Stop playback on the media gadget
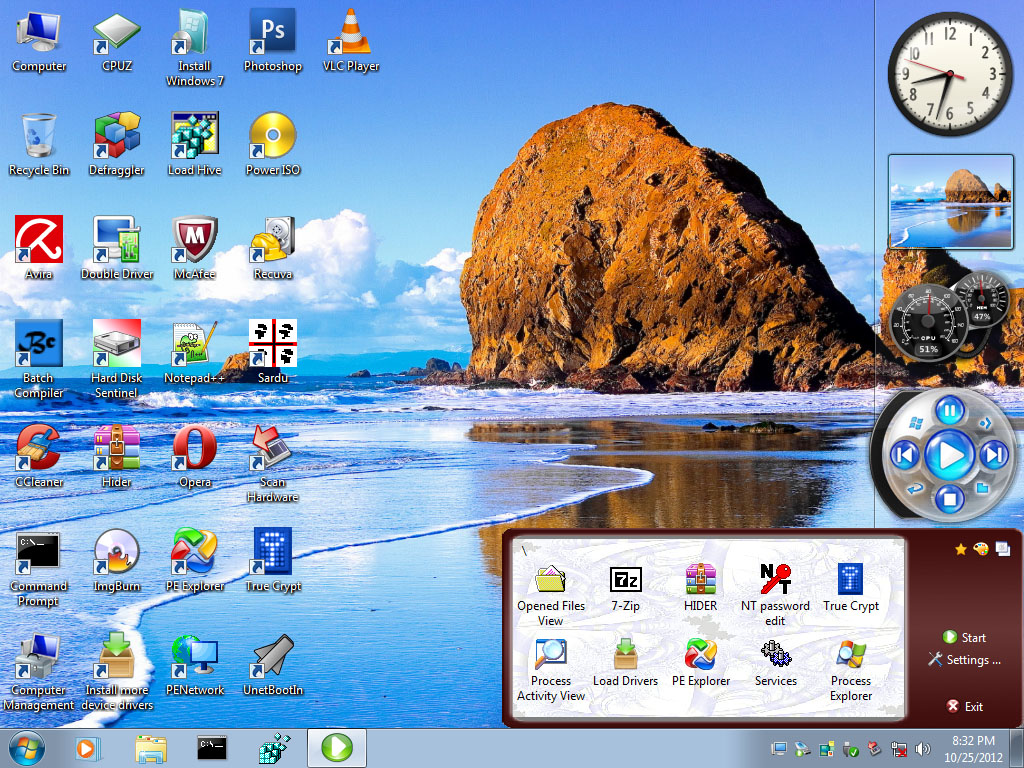Image resolution: width=1024 pixels, height=768 pixels. (949, 498)
